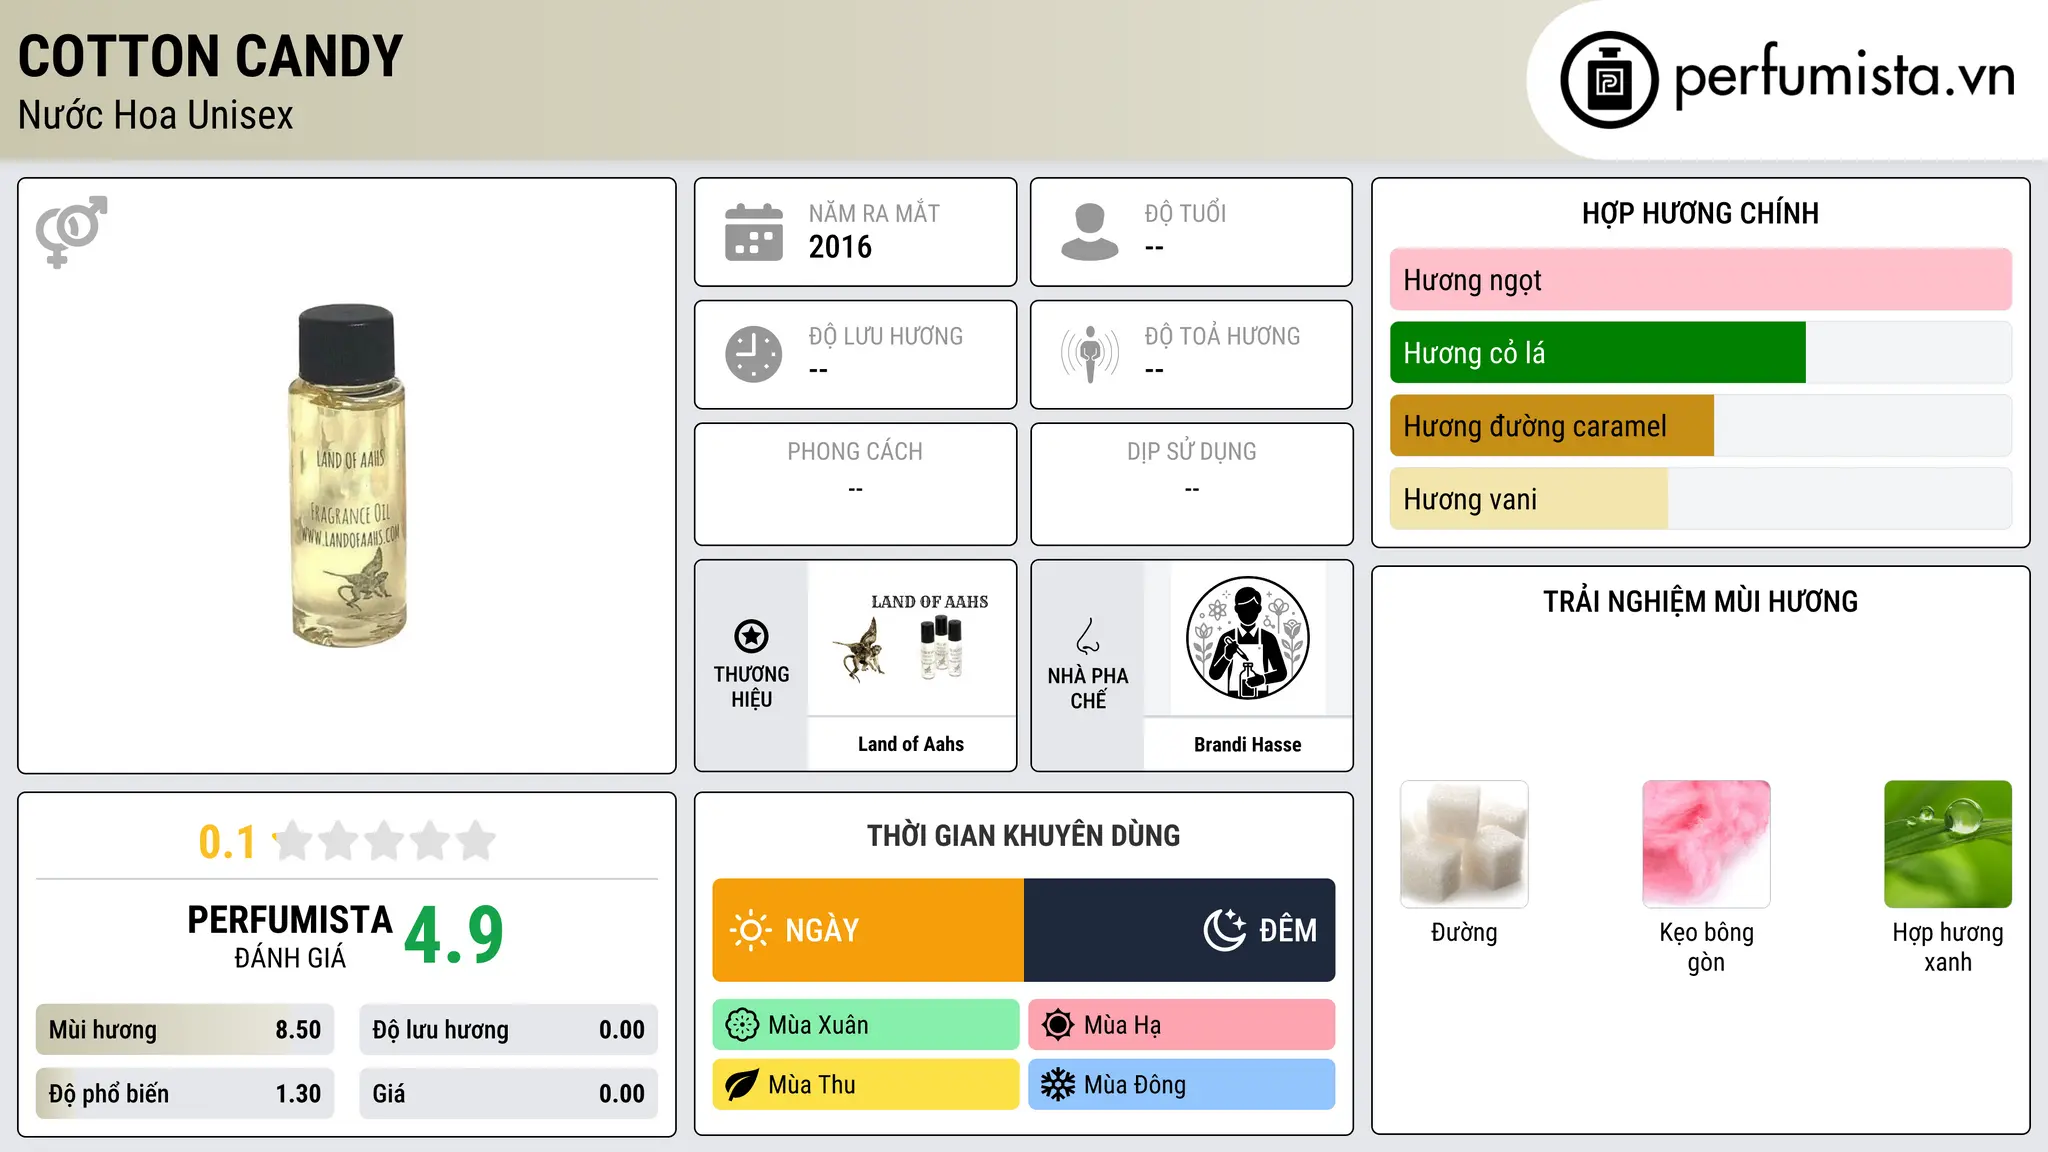Click the Đường sugar cubes note image
The height and width of the screenshot is (1152, 2048).
1464,844
